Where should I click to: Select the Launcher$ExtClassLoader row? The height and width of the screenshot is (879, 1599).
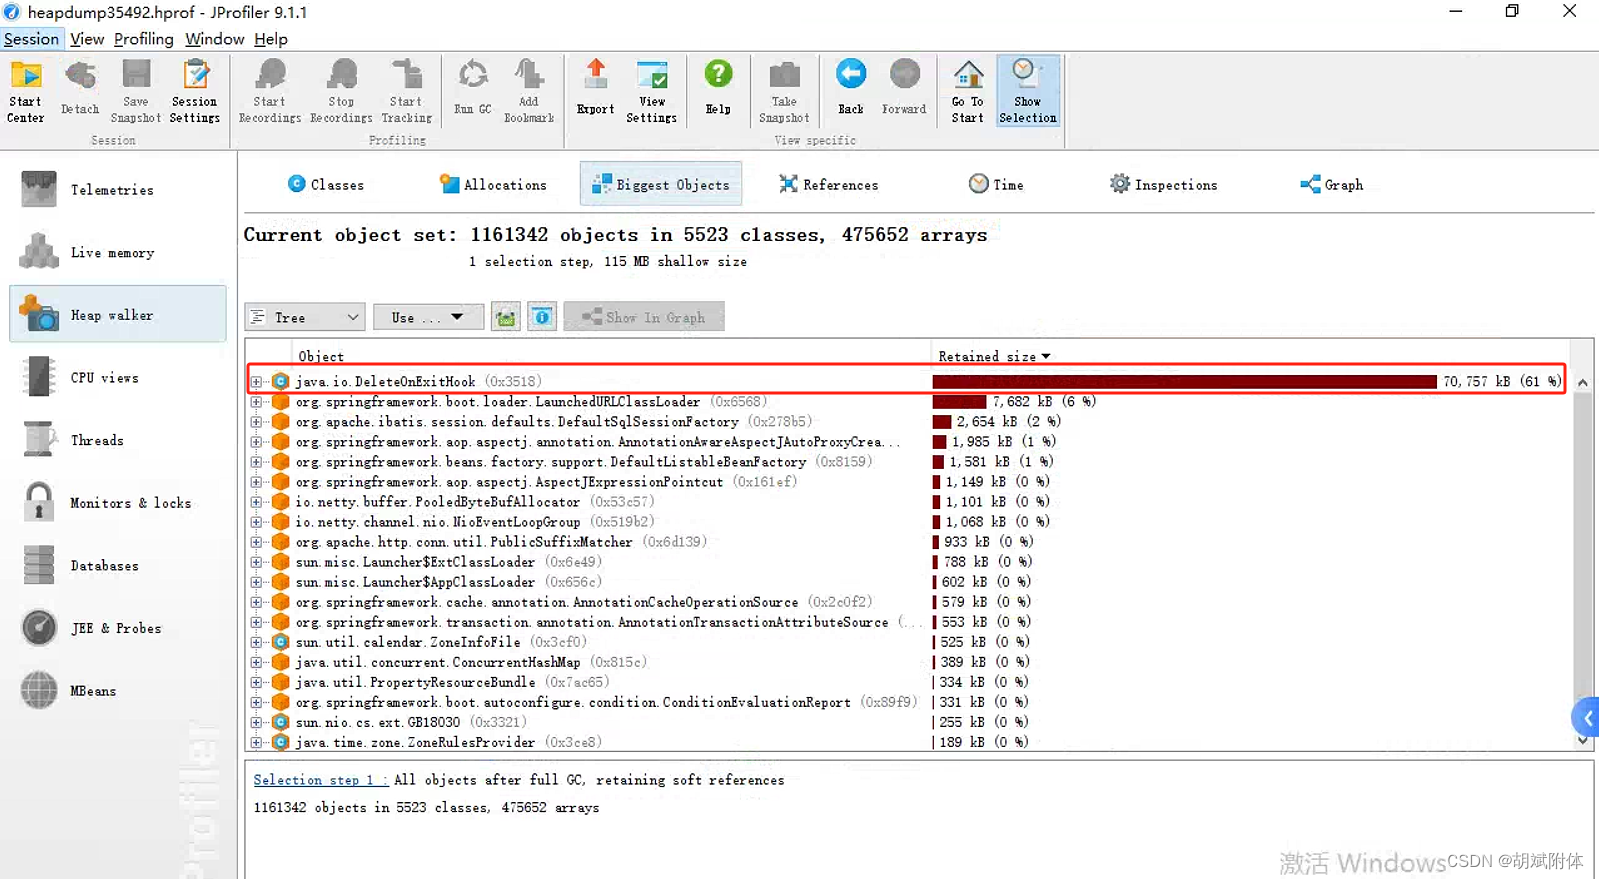click(908, 561)
